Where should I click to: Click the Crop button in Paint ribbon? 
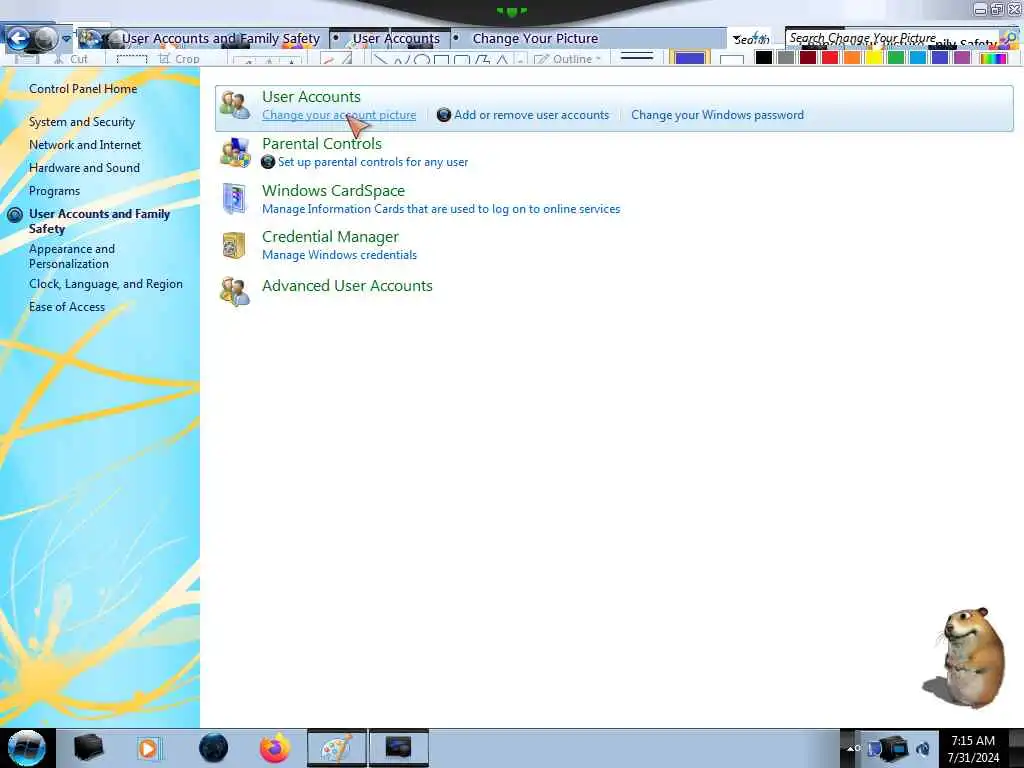pyautogui.click(x=179, y=59)
